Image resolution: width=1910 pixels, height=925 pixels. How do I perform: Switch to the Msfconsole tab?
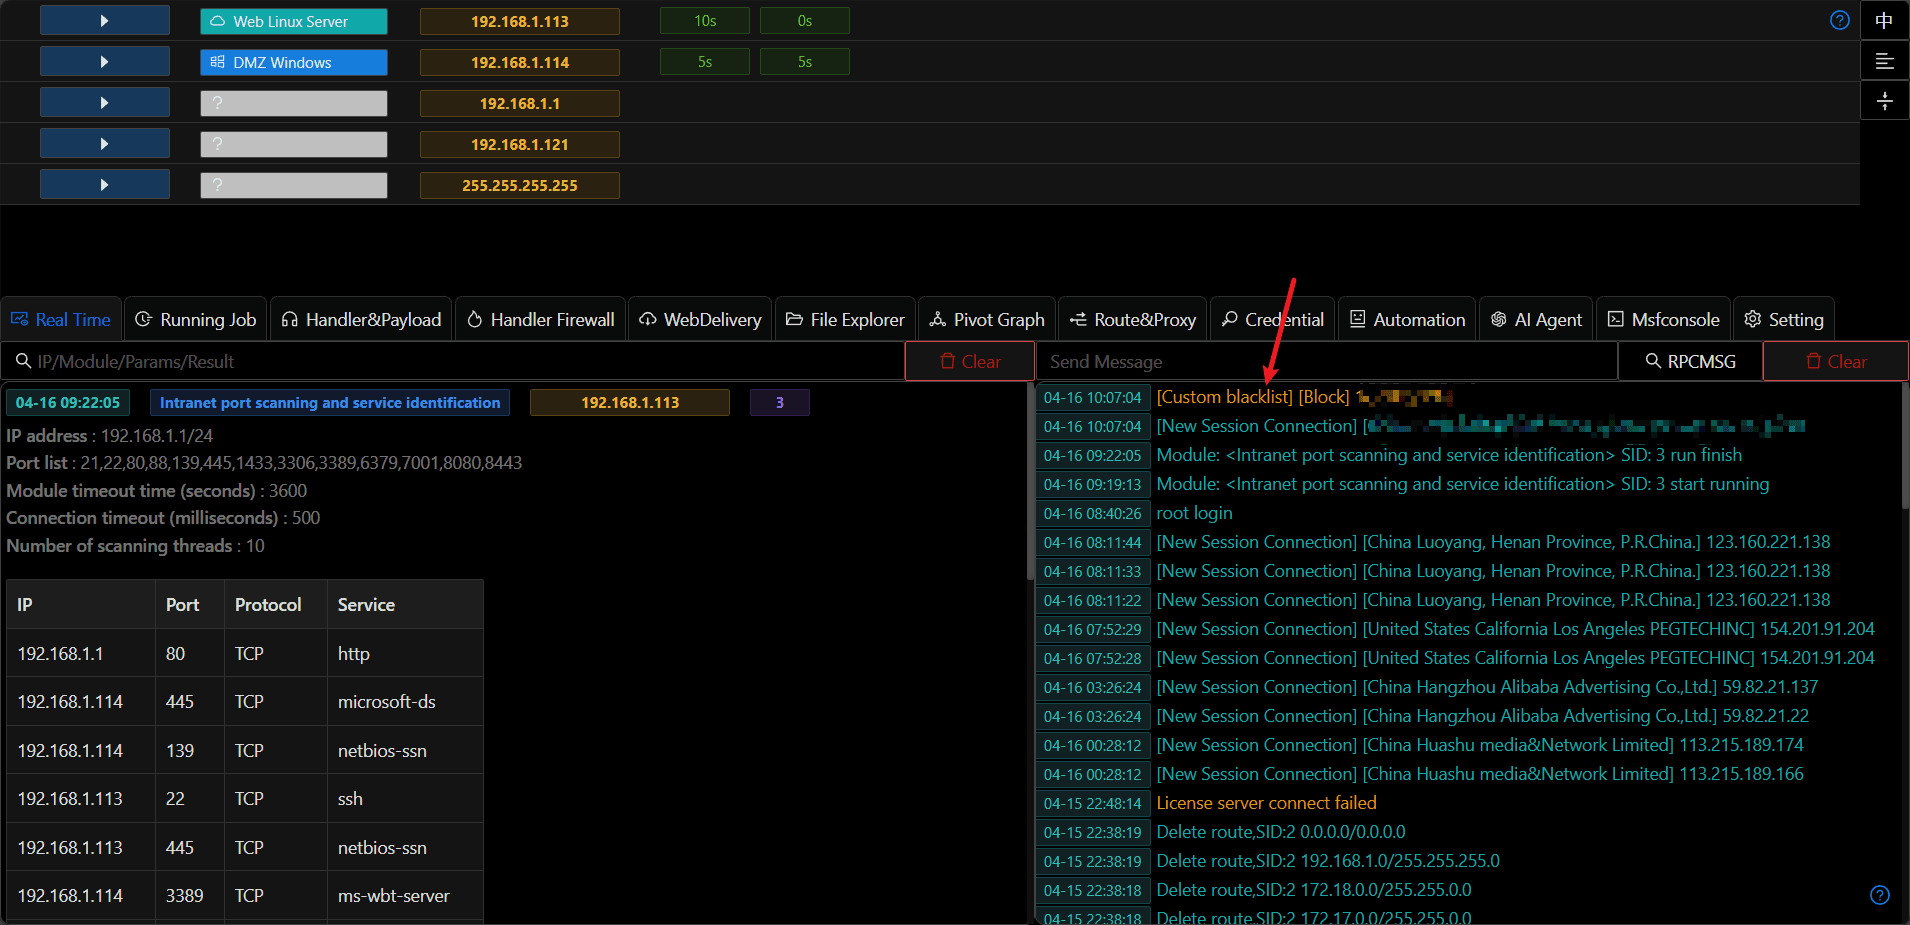[x=1663, y=320]
